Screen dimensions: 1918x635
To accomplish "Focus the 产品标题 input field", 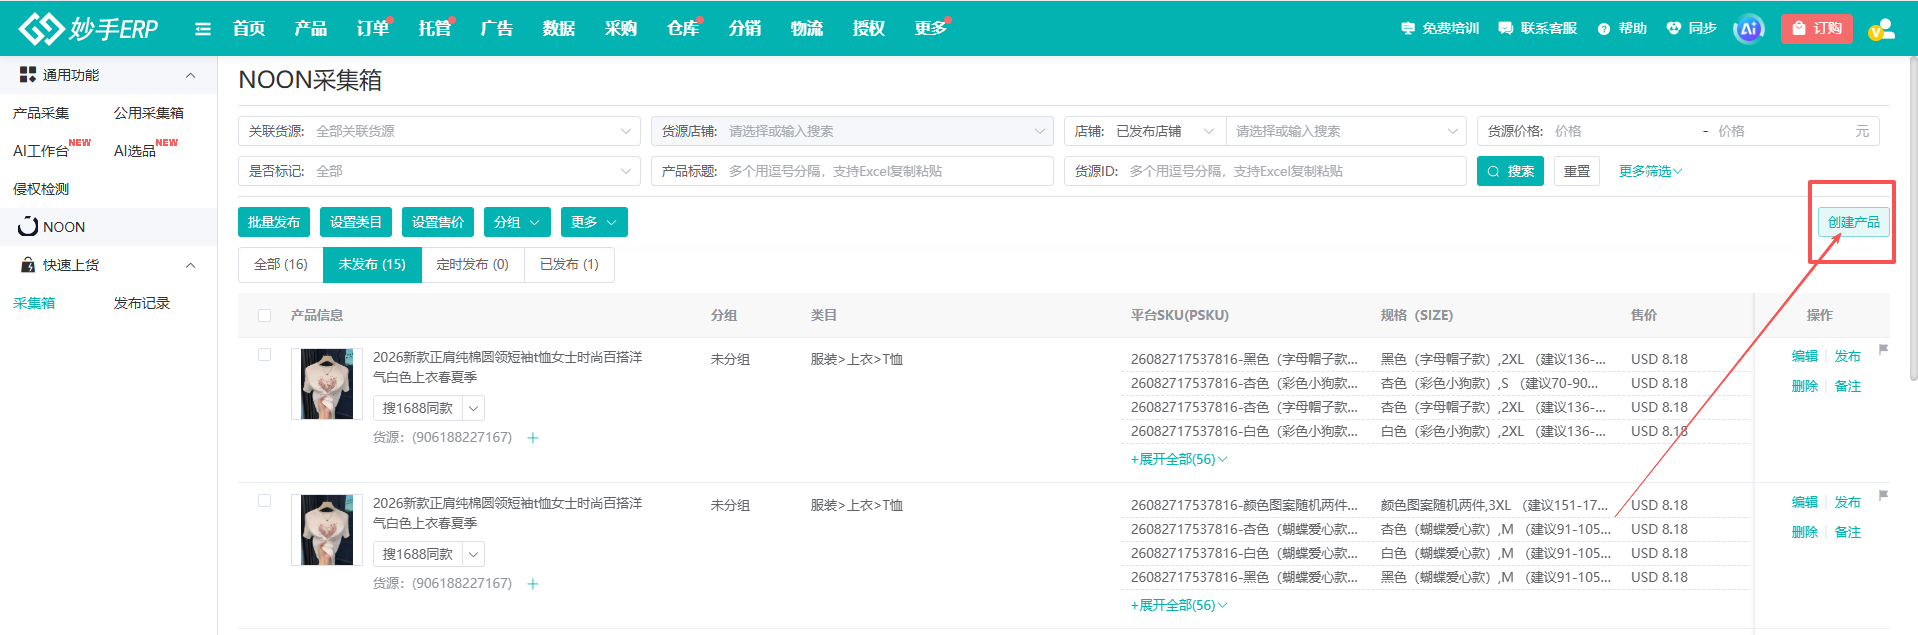I will tap(852, 171).
